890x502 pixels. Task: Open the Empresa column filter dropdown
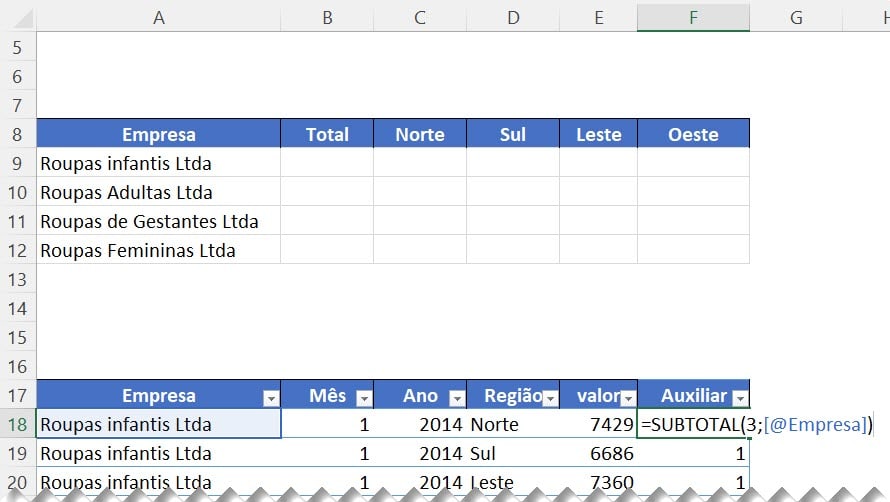[x=270, y=398]
